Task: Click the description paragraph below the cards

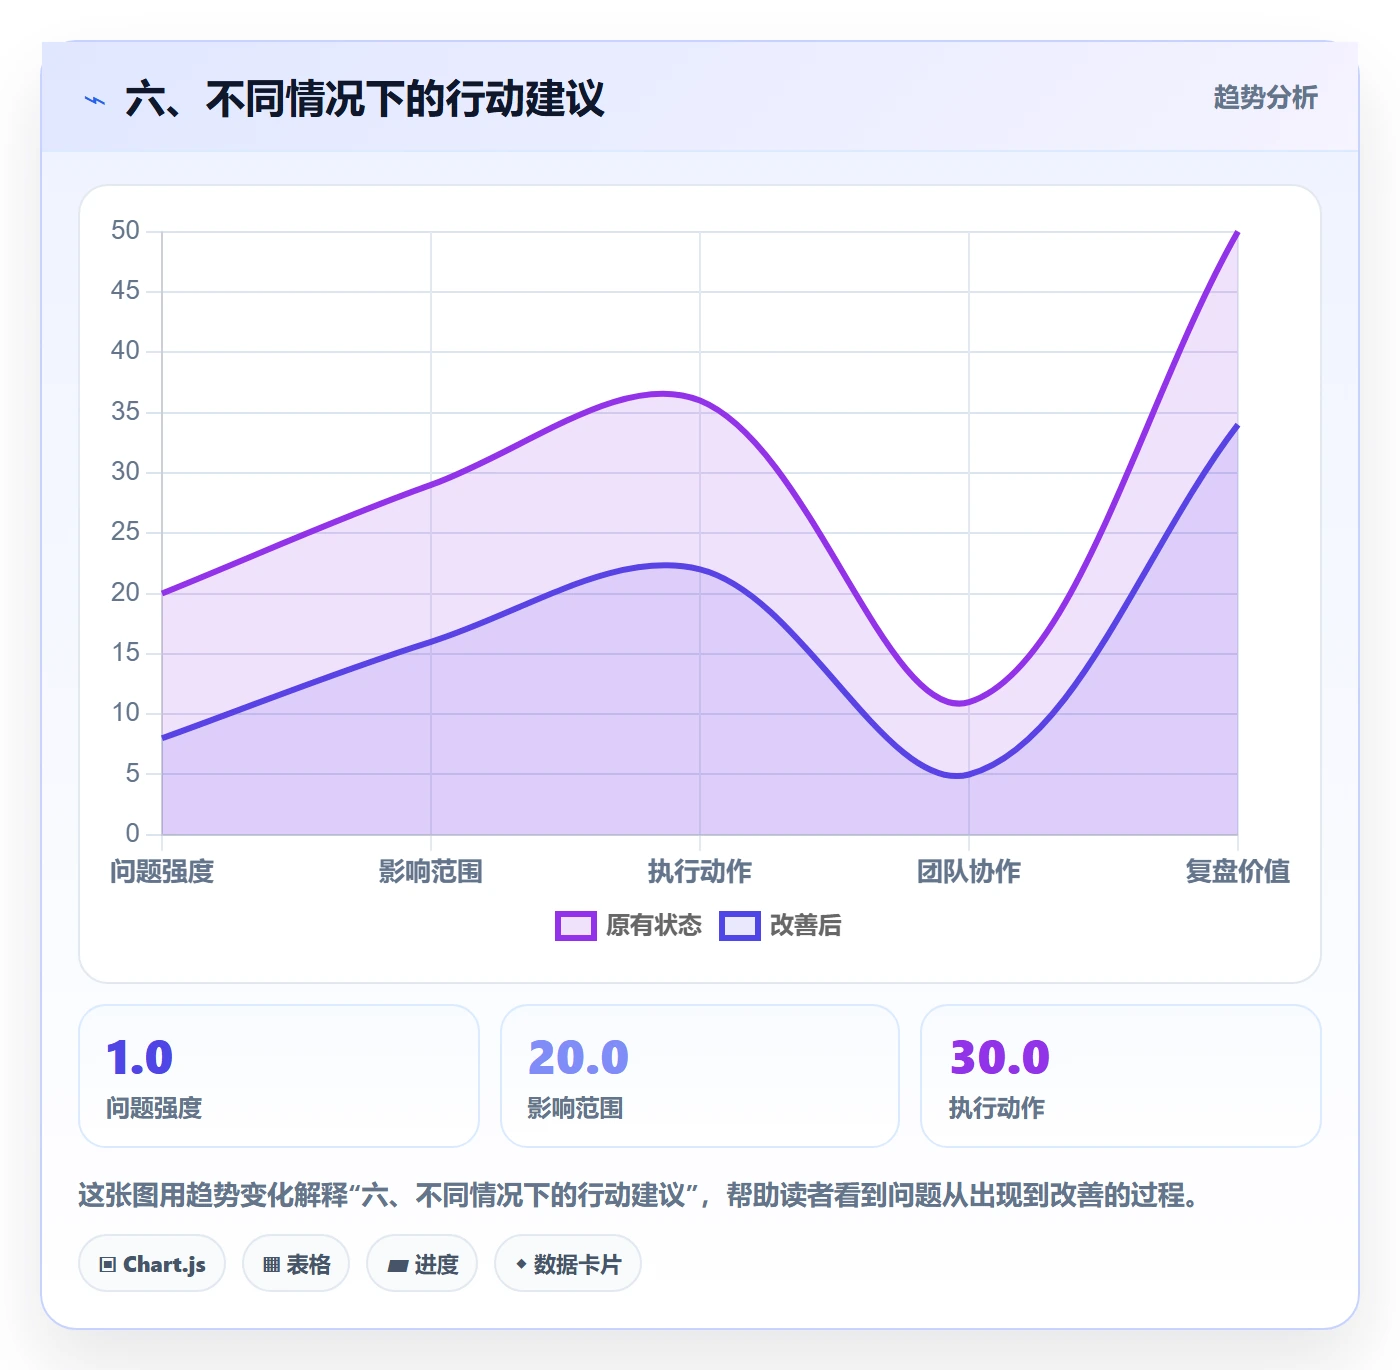Action: point(640,1195)
